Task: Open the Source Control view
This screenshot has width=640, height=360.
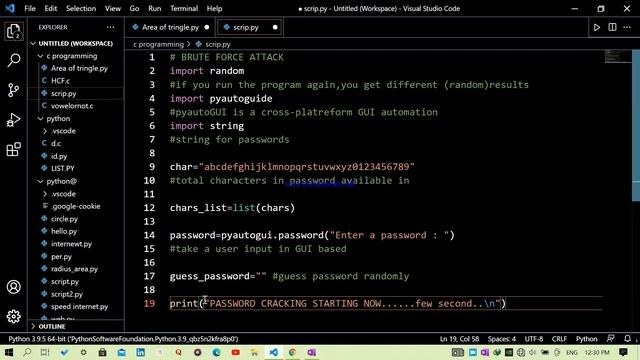Action: click(x=13, y=90)
